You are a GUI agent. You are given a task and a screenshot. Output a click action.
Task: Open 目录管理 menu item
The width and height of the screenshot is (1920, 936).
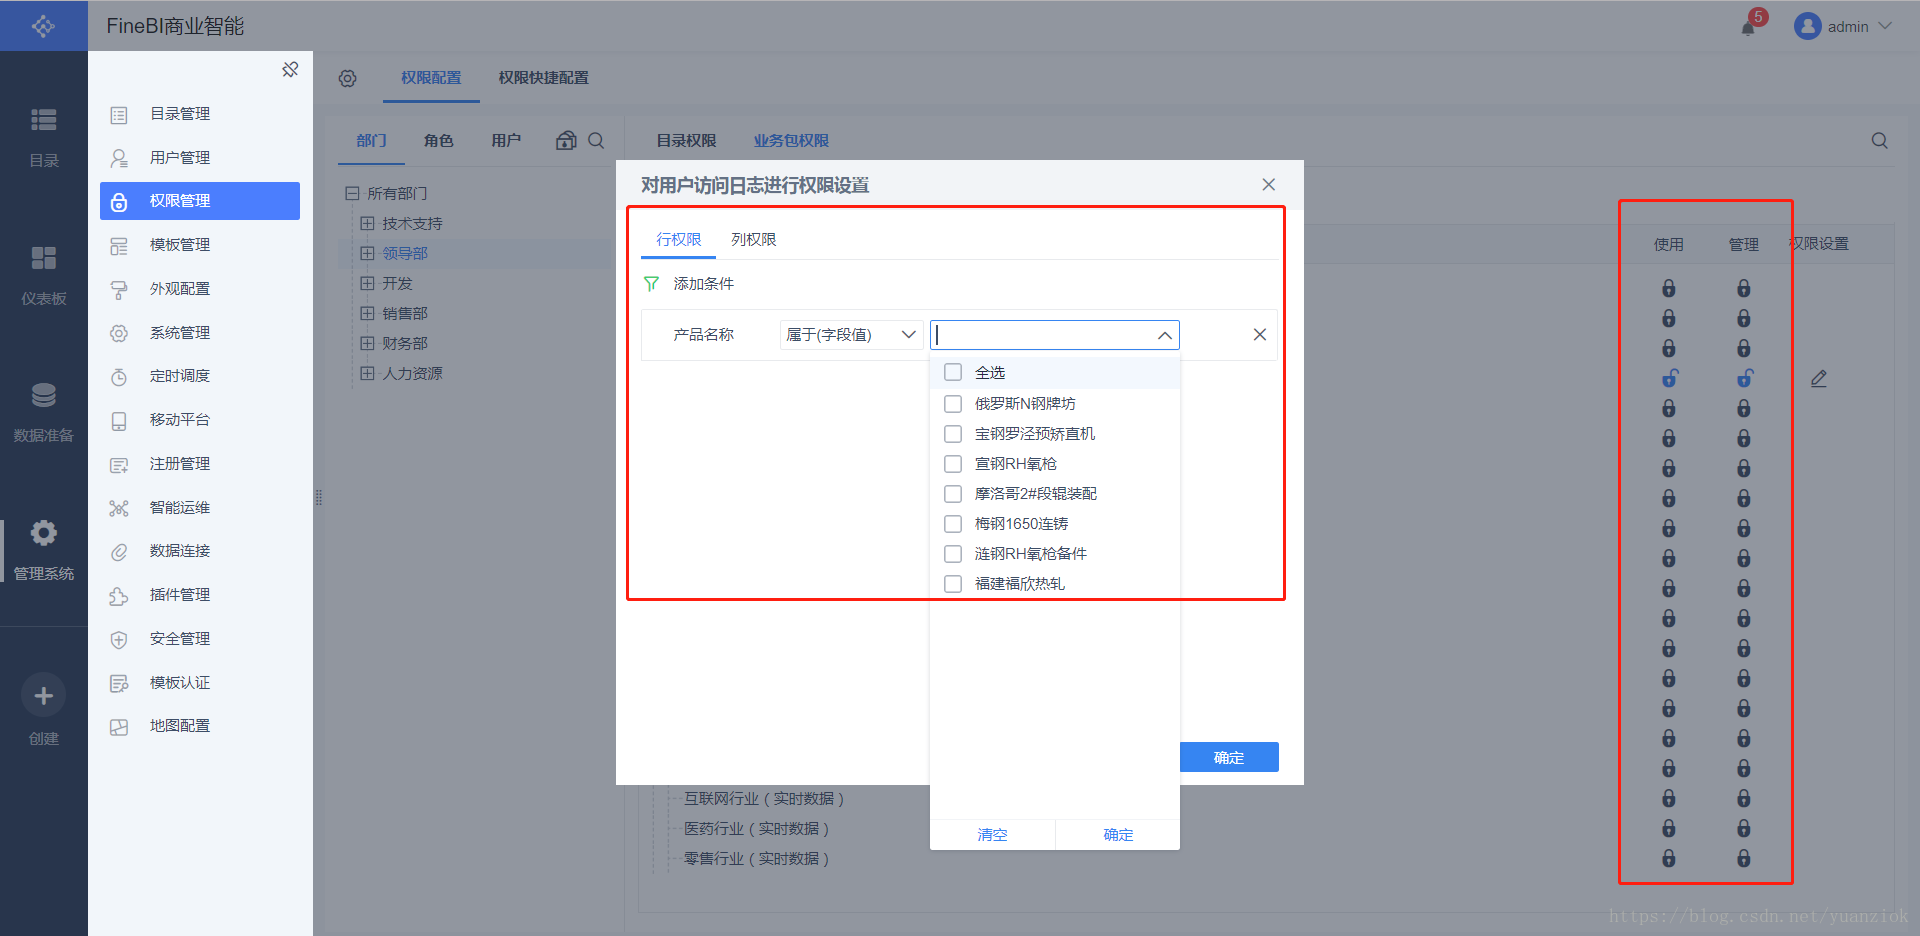(x=200, y=114)
